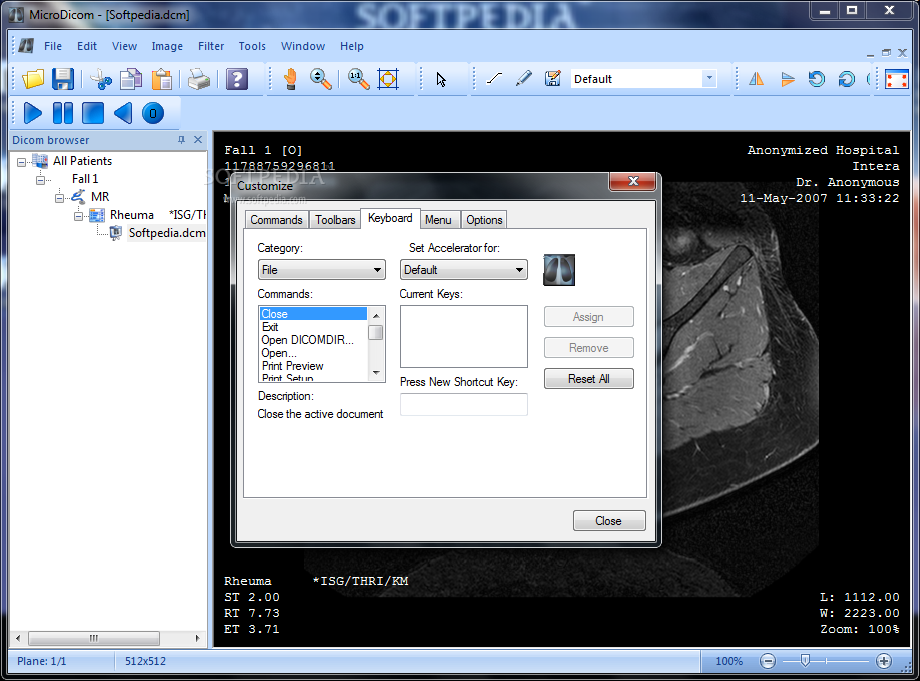This screenshot has height=681, width=920.
Task: Click the Open folder toolbar icon
Action: 33,79
